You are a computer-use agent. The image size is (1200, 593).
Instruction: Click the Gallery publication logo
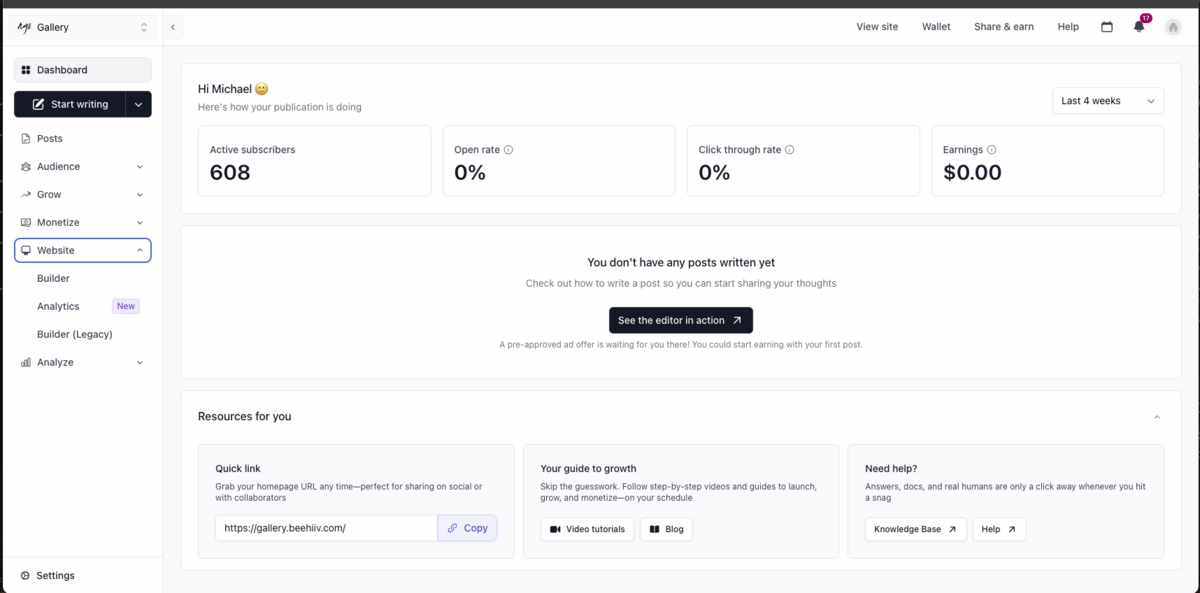pos(24,27)
